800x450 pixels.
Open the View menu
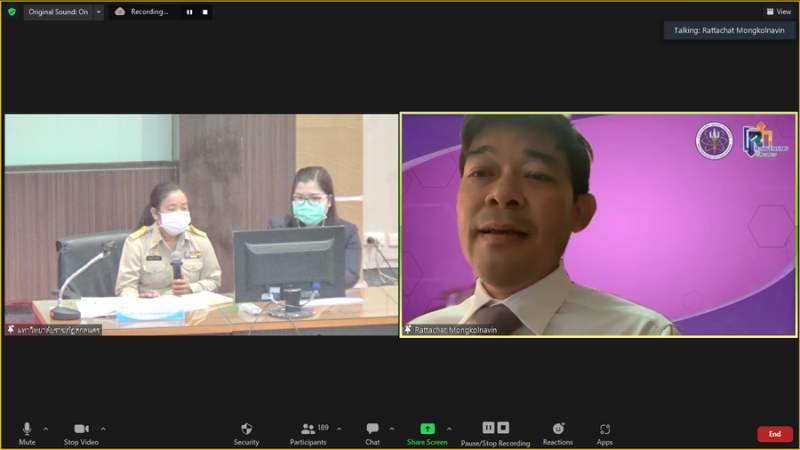779,12
